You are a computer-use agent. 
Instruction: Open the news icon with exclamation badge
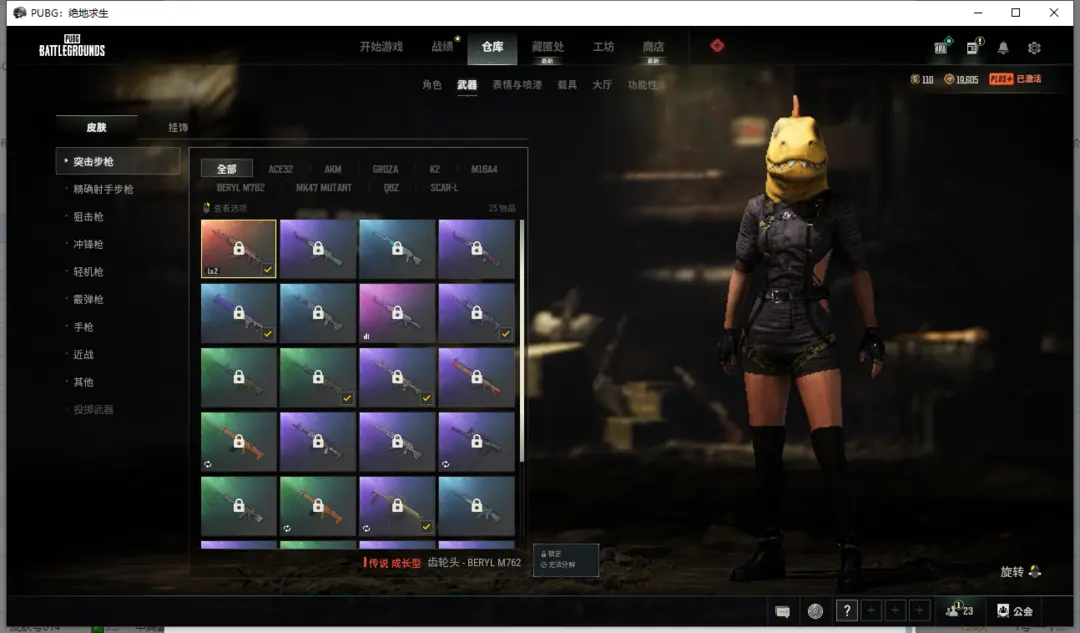click(973, 46)
